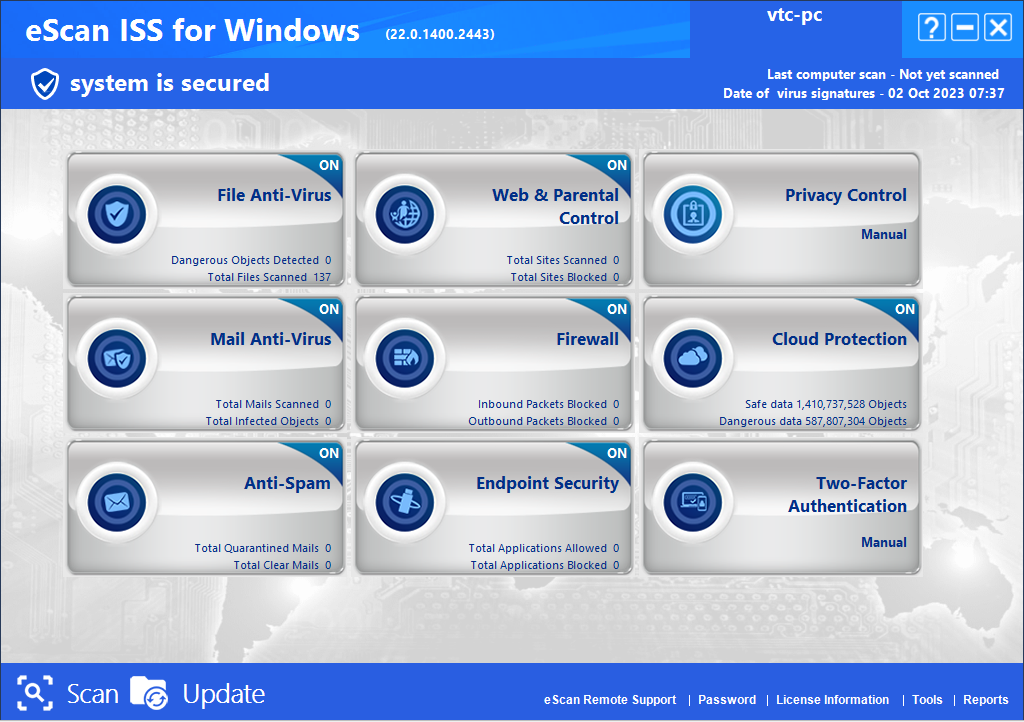Open the Reports section
Viewport: 1024px width, 722px height.
985,700
